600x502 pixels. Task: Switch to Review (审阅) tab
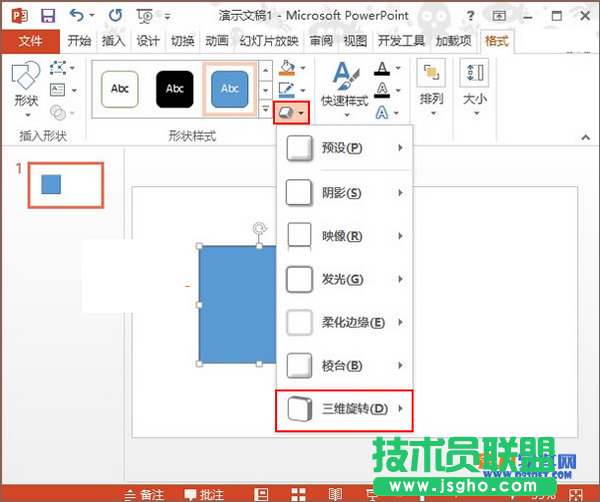(321, 41)
